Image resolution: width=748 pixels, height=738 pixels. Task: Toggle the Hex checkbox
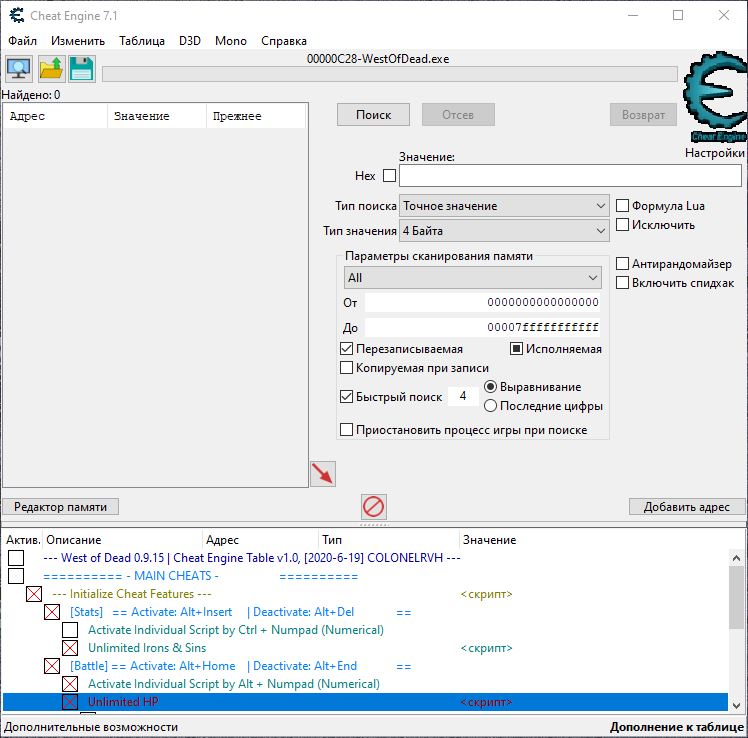[x=389, y=176]
